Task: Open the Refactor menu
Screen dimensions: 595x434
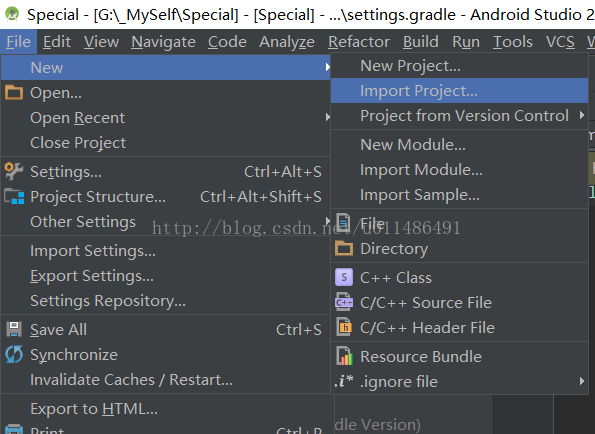Action: tap(359, 42)
